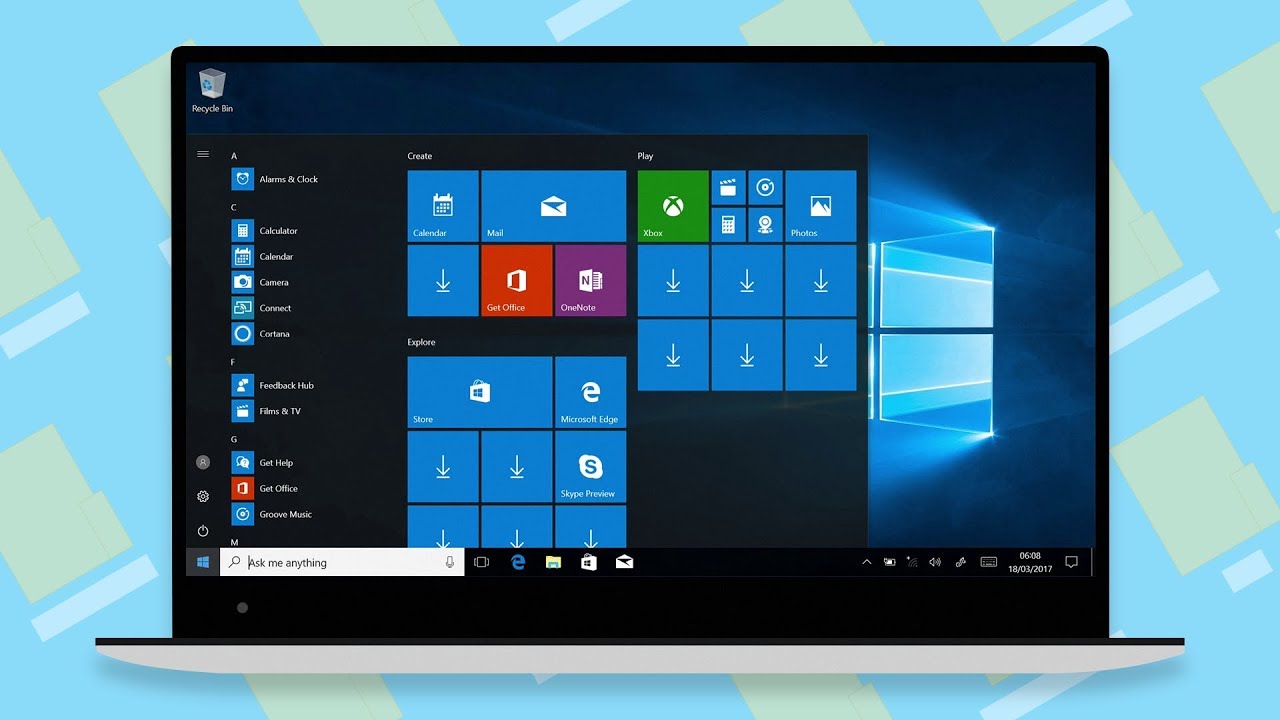Viewport: 1280px width, 720px height.
Task: Open the volume control tray icon
Action: [935, 562]
